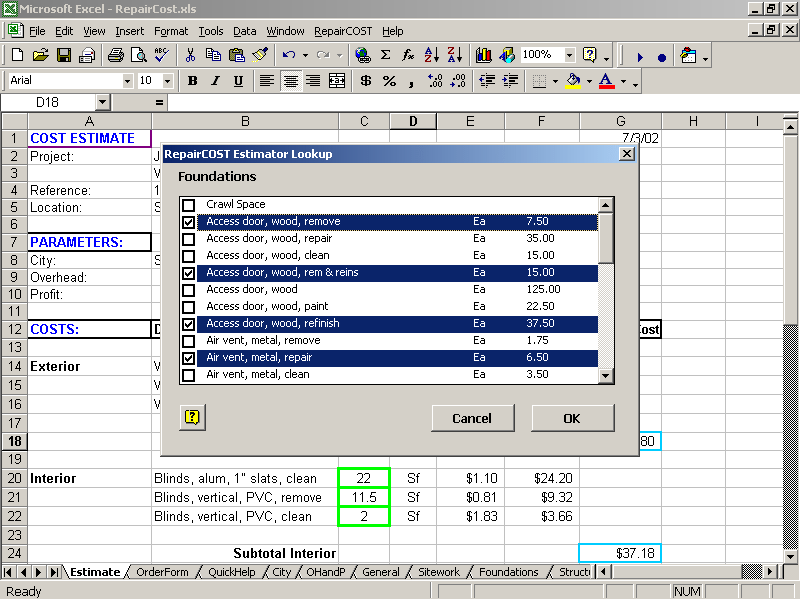Click the Sort Ascending icon
800x600 pixels.
tap(432, 55)
